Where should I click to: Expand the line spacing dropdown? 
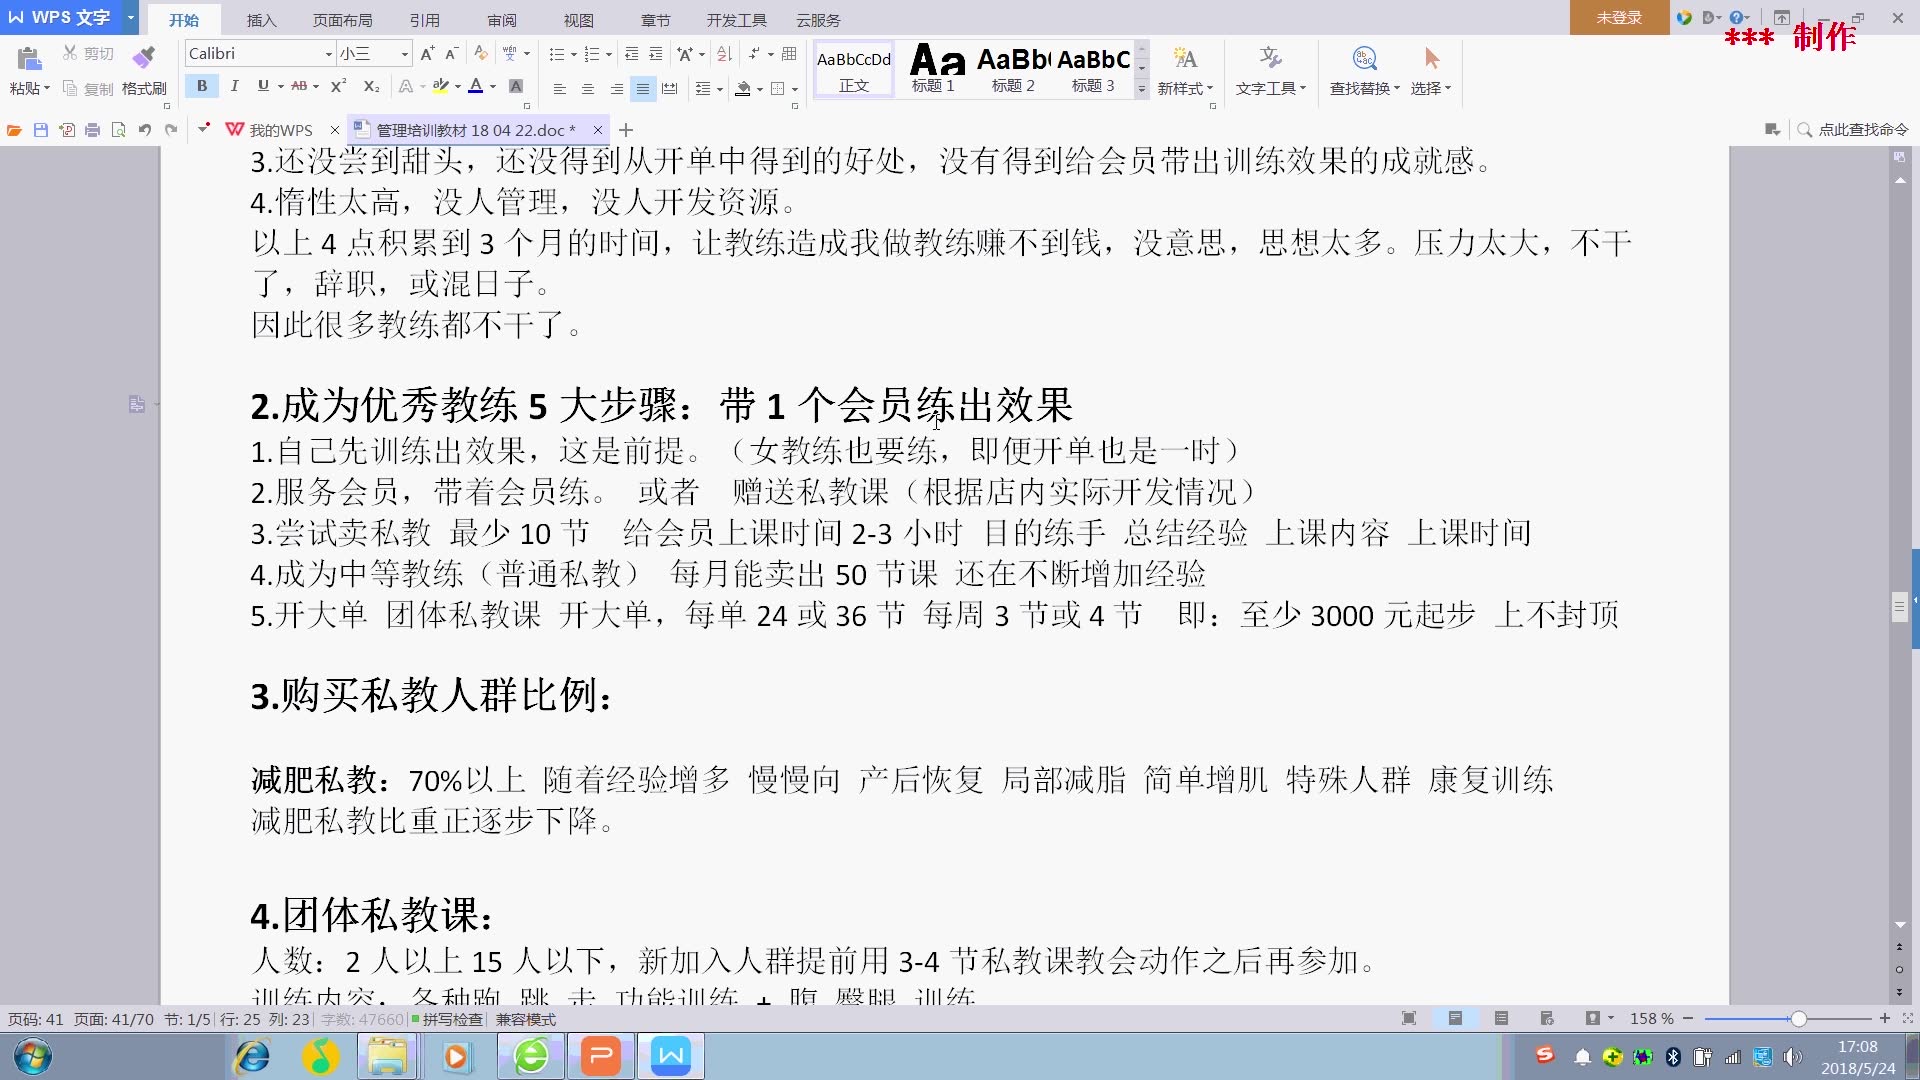708,89
